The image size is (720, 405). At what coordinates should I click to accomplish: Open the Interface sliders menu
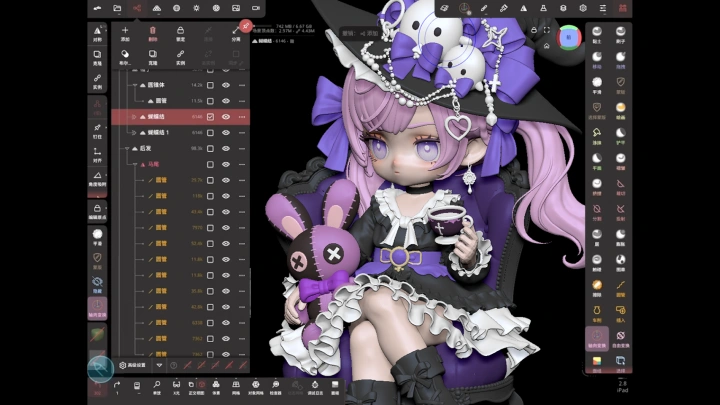click(x=602, y=8)
